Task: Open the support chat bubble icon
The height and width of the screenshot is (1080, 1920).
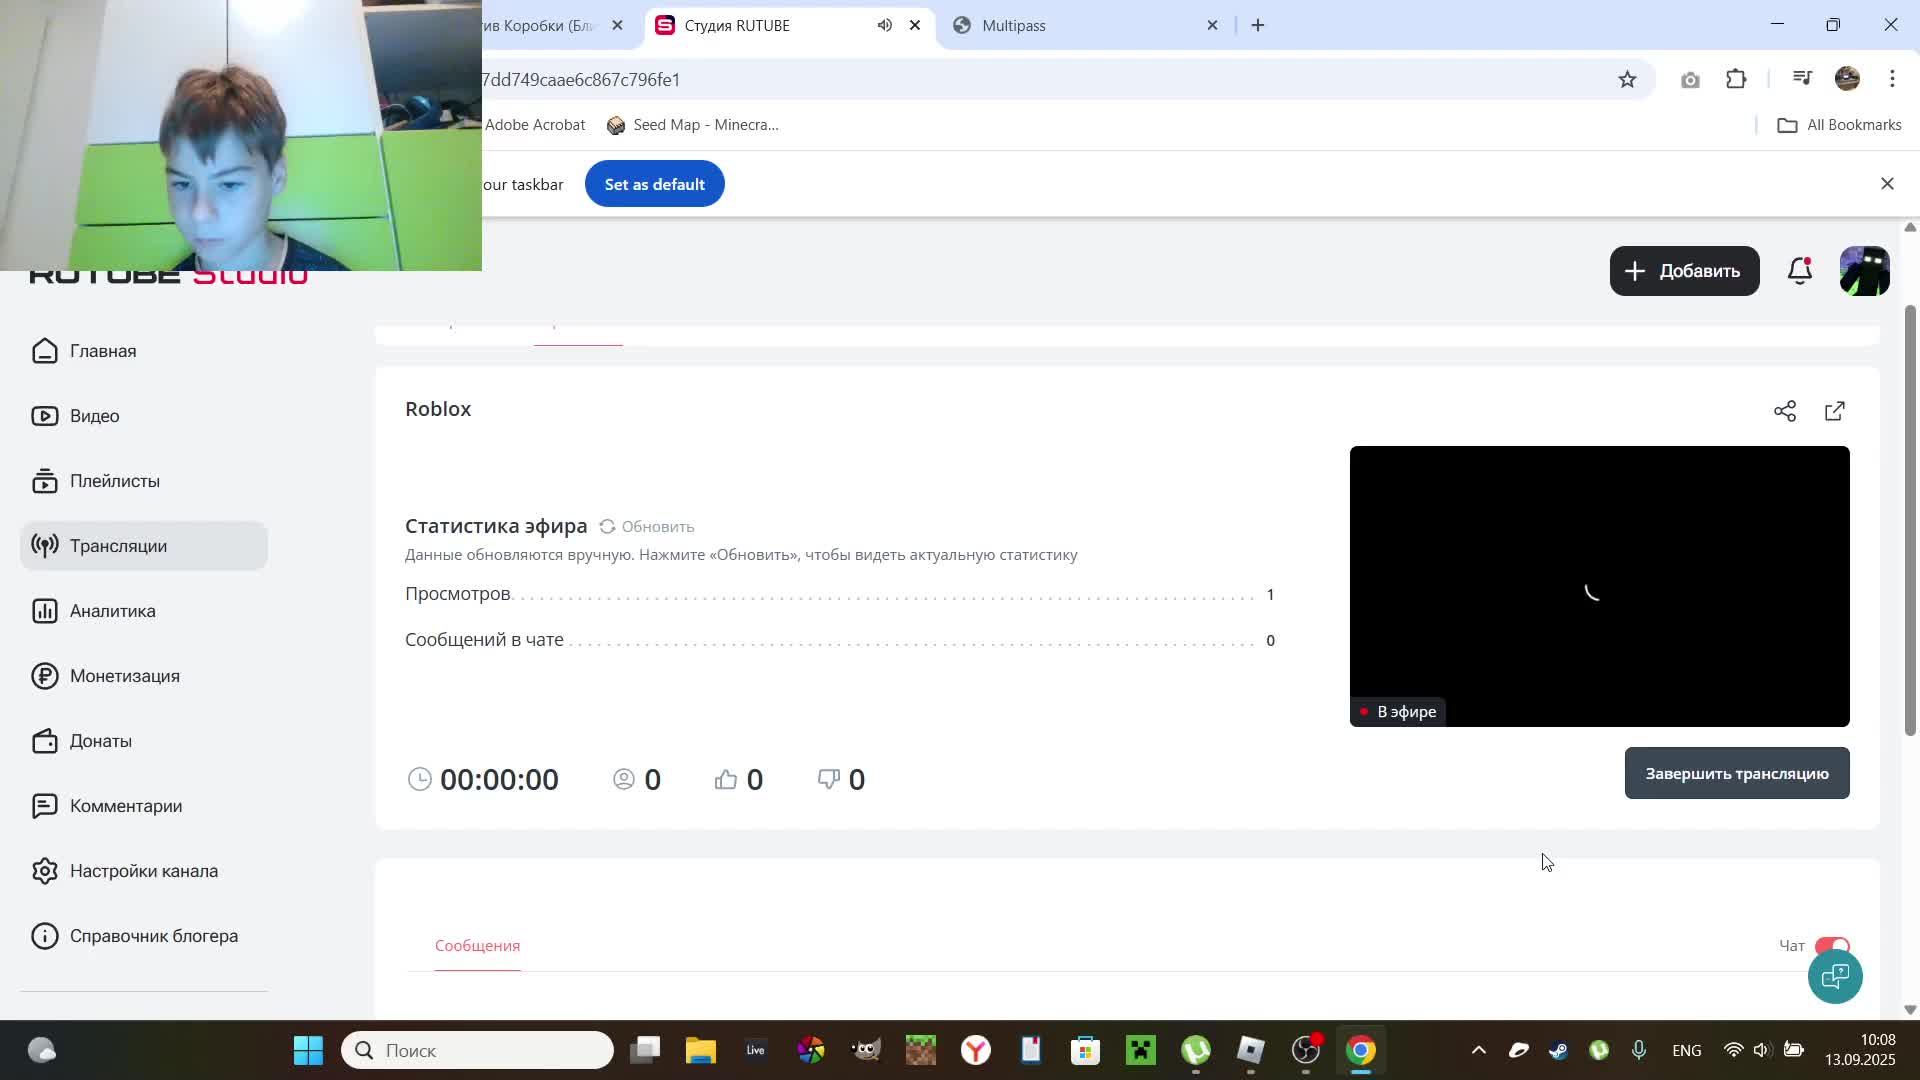Action: tap(1835, 977)
